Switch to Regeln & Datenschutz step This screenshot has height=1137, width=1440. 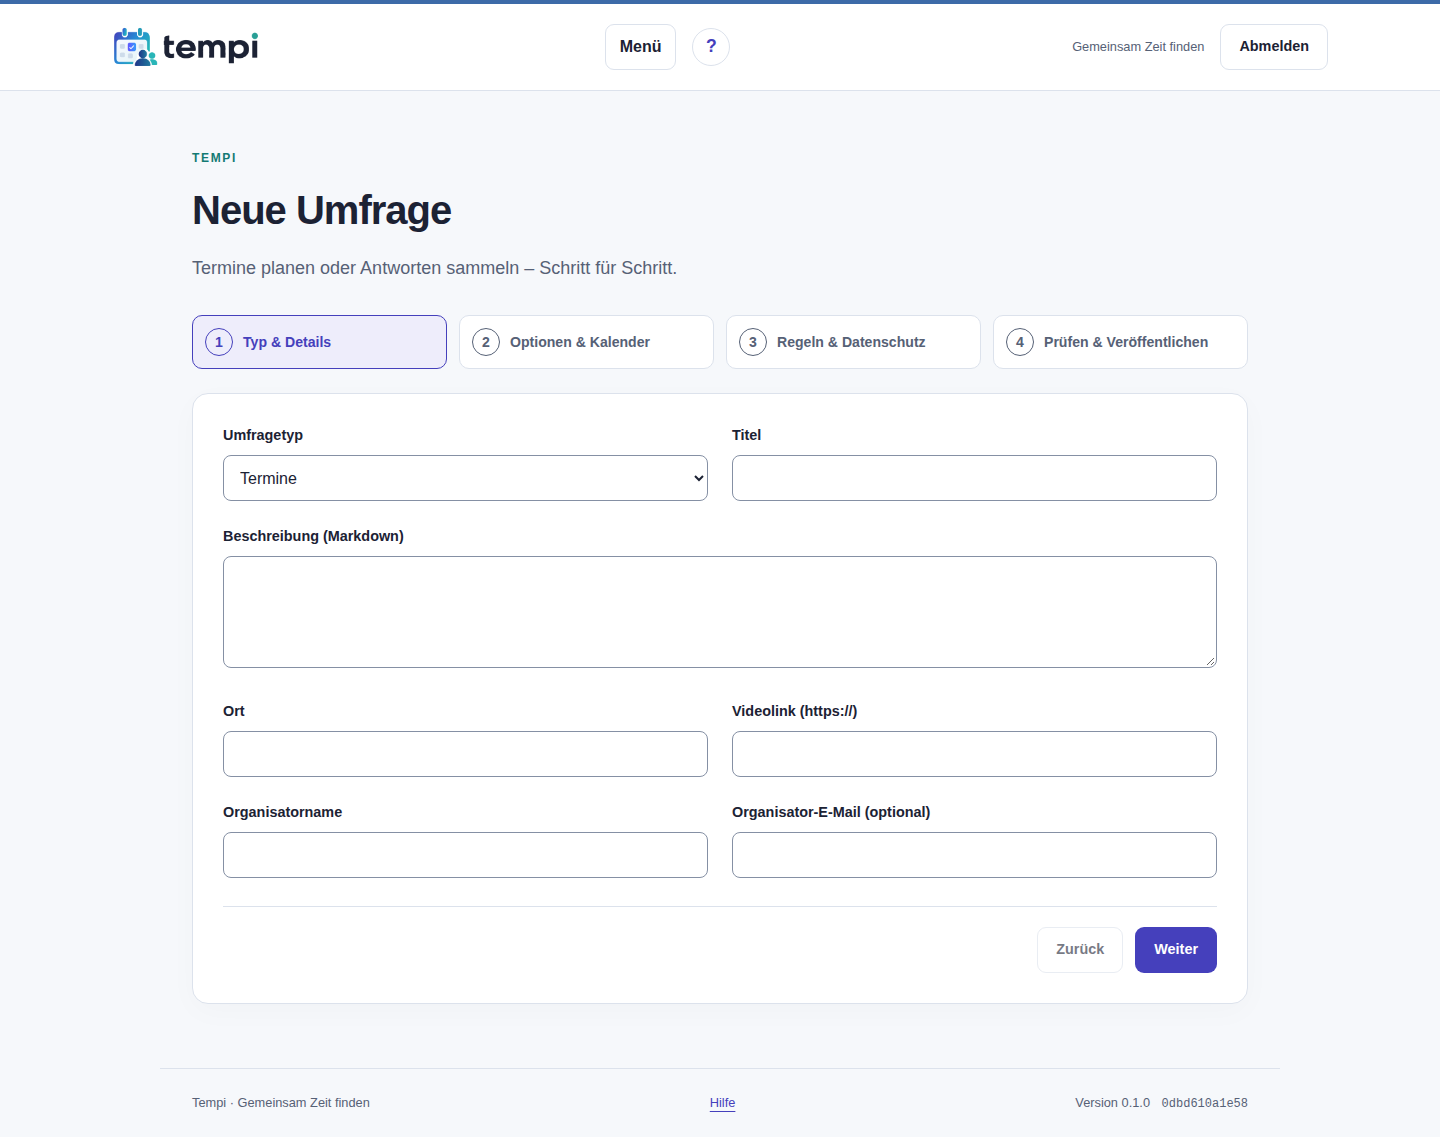click(853, 342)
